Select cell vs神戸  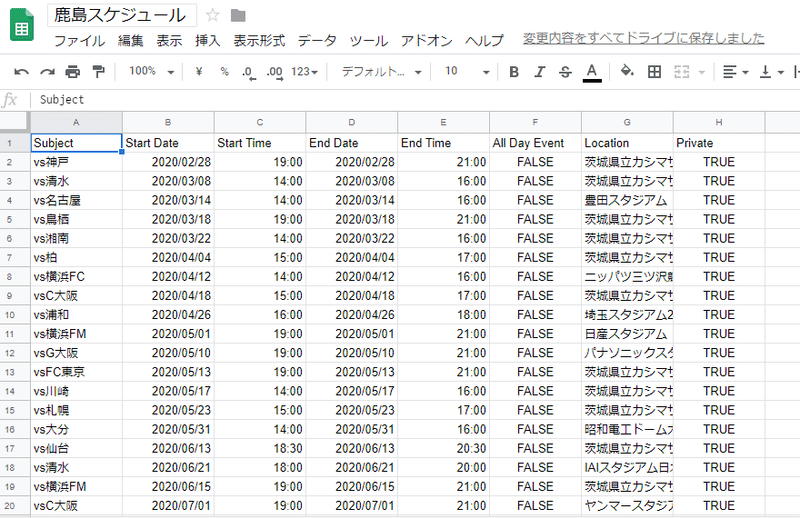(76, 162)
